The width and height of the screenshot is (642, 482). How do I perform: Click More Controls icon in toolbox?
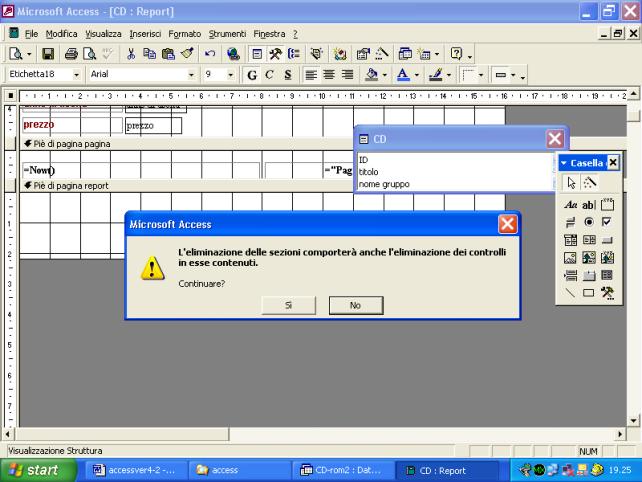[607, 292]
